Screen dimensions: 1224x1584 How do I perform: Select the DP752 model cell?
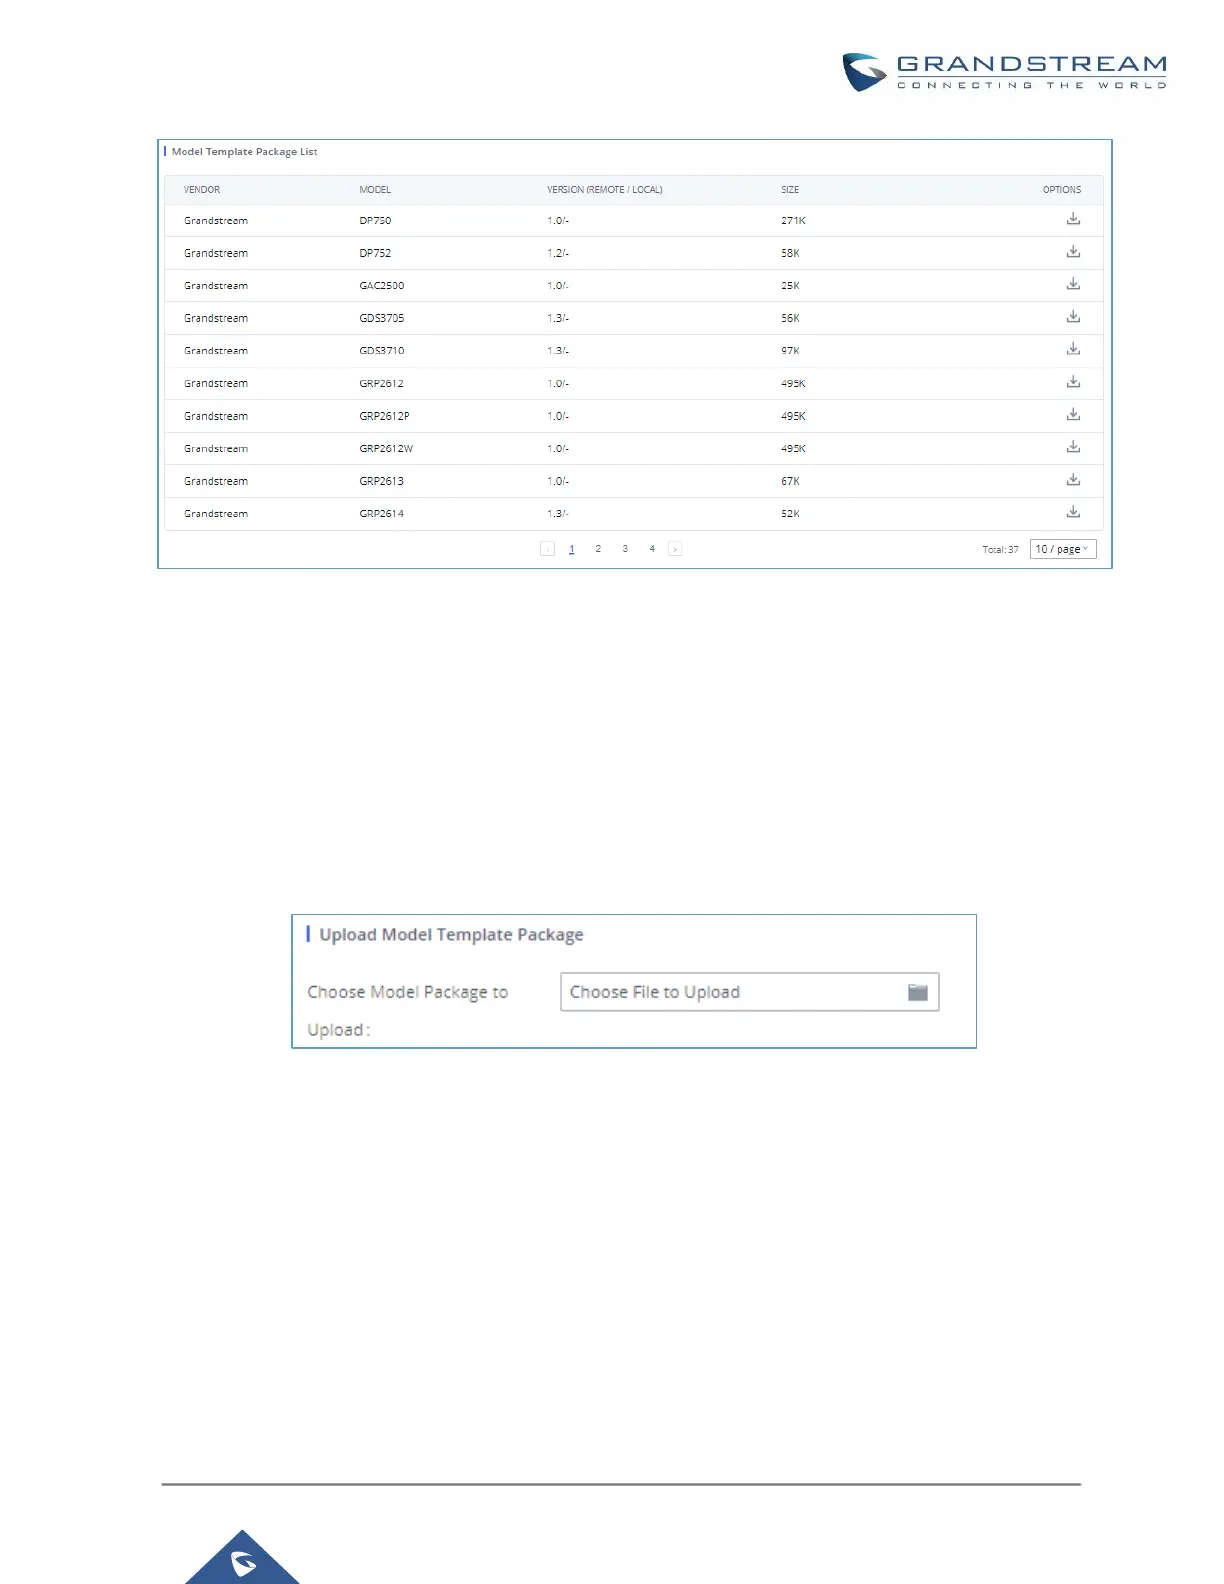point(375,254)
